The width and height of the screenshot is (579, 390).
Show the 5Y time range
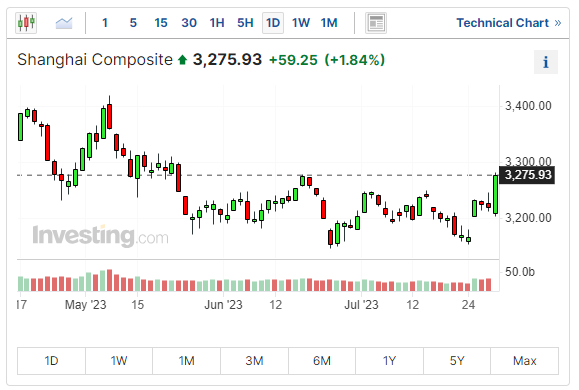pos(457,360)
